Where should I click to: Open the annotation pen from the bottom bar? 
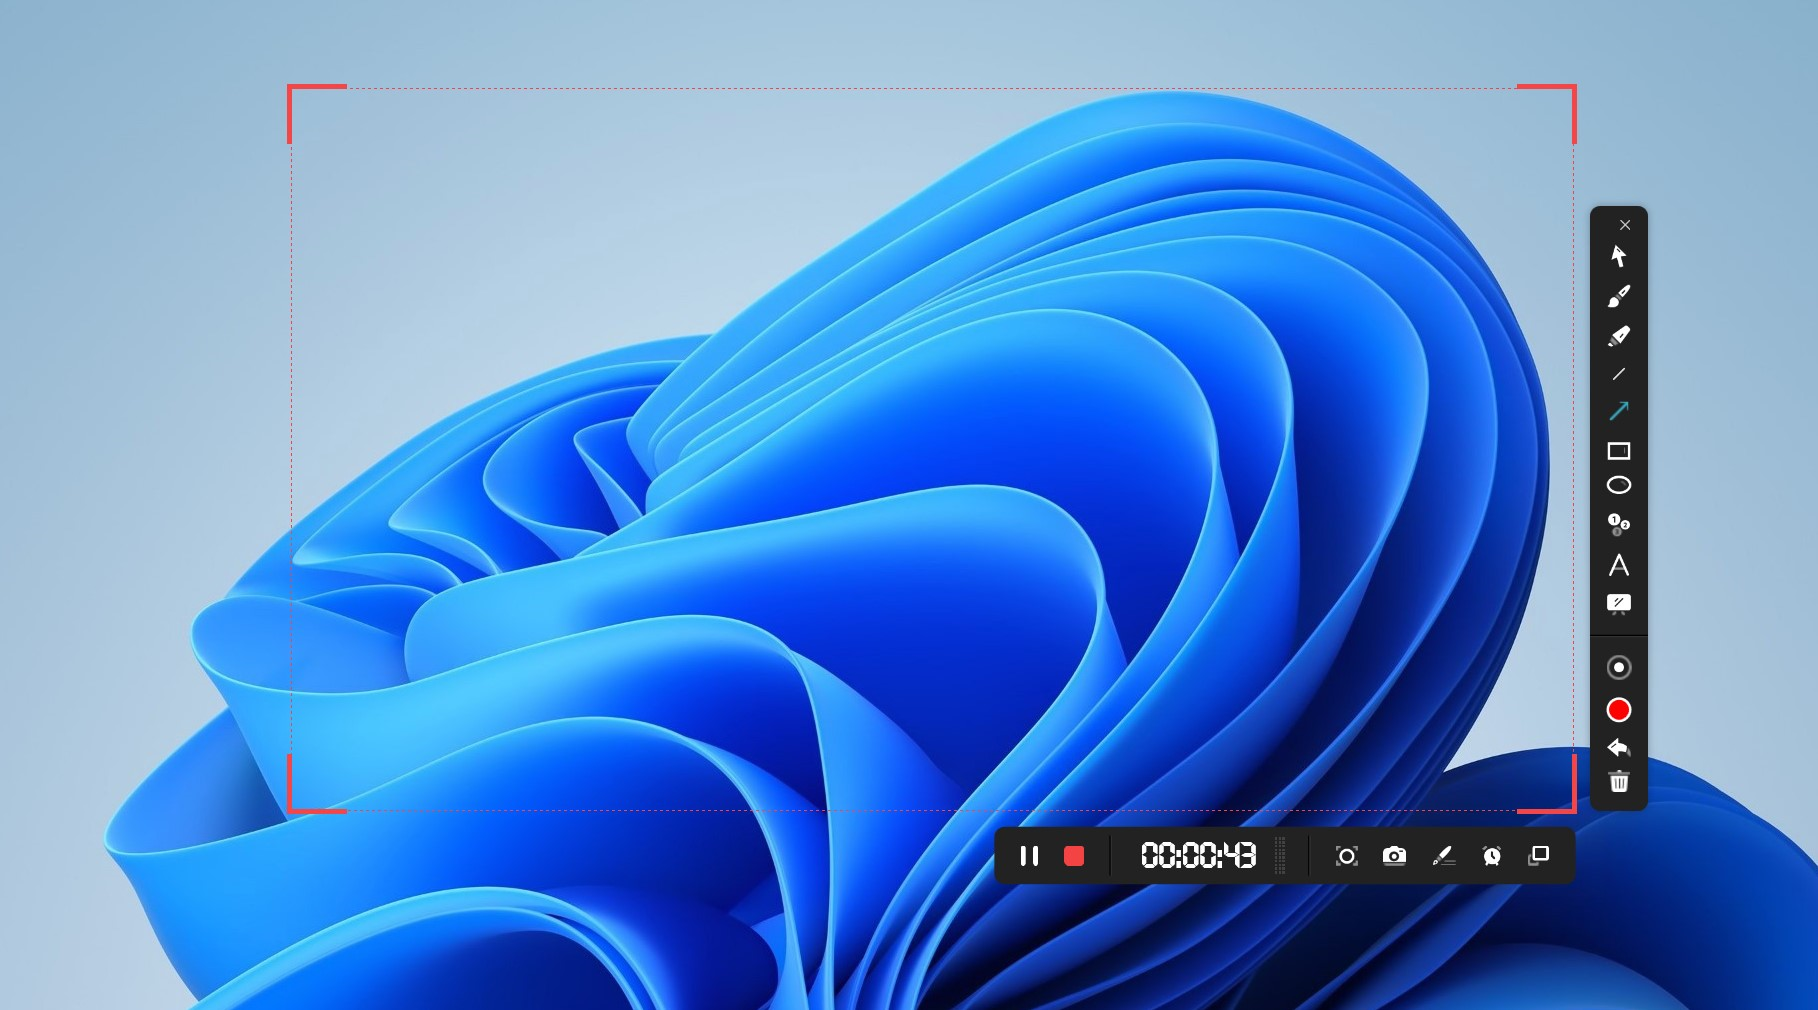(1443, 856)
